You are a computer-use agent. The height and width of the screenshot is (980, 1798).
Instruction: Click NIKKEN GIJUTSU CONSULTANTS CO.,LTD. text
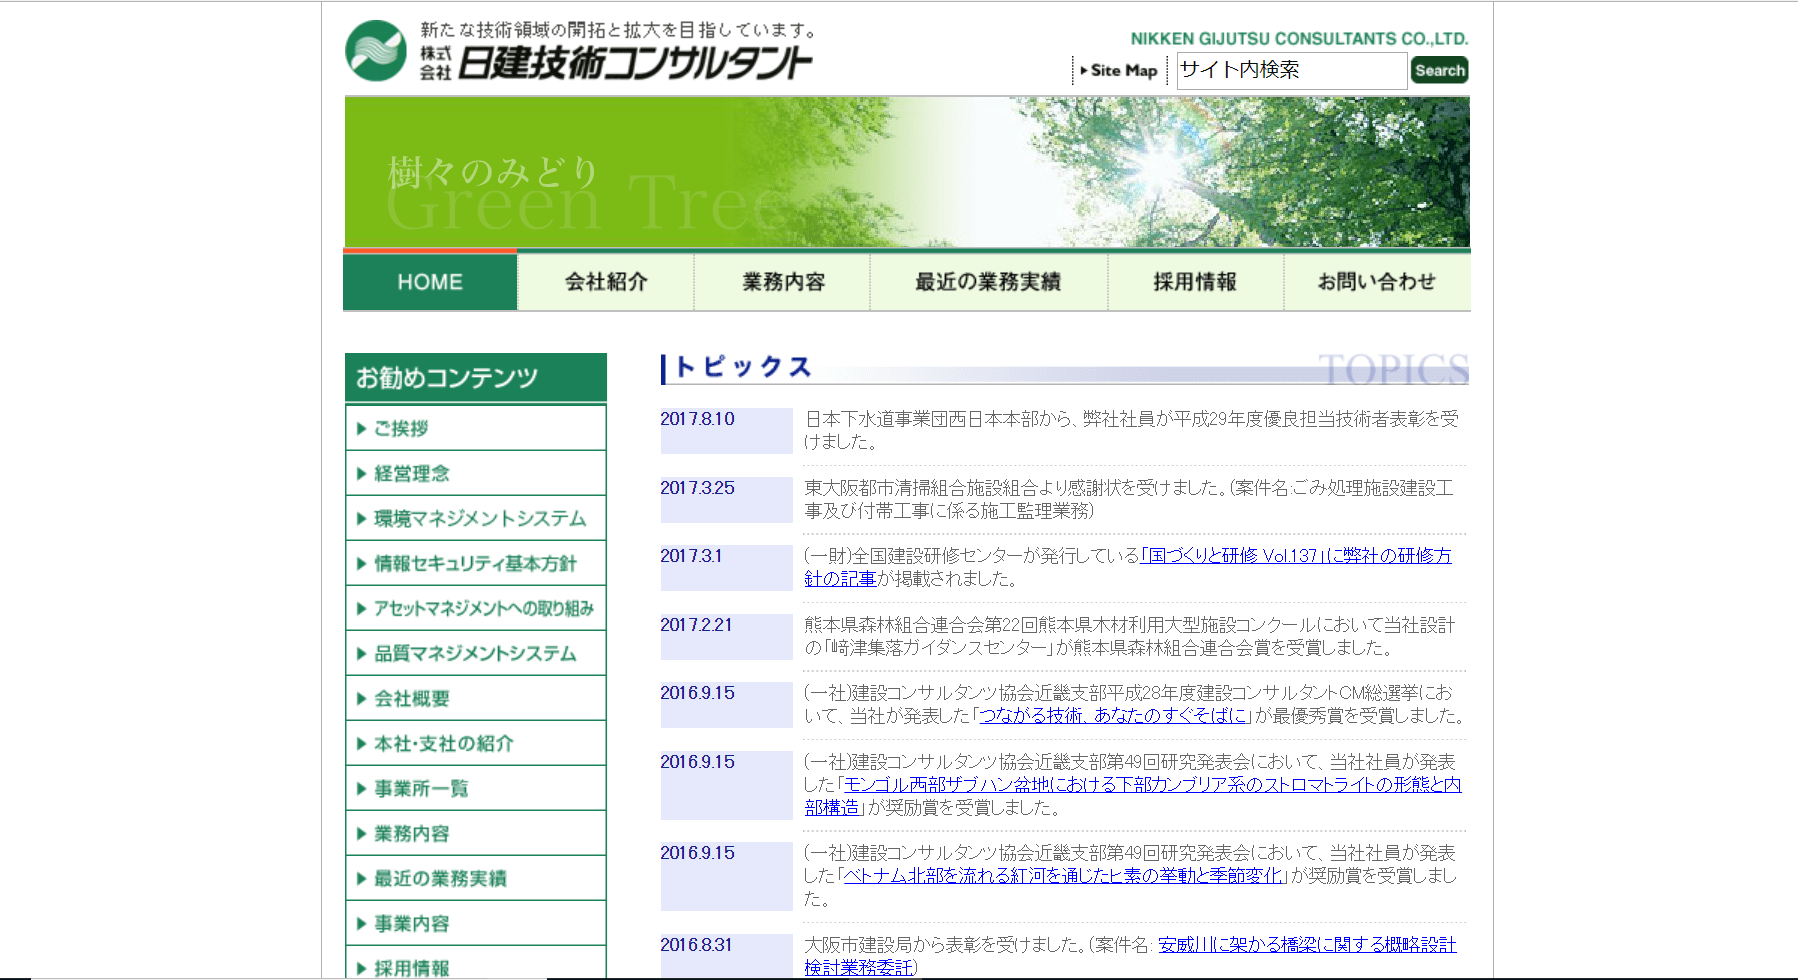[1299, 39]
